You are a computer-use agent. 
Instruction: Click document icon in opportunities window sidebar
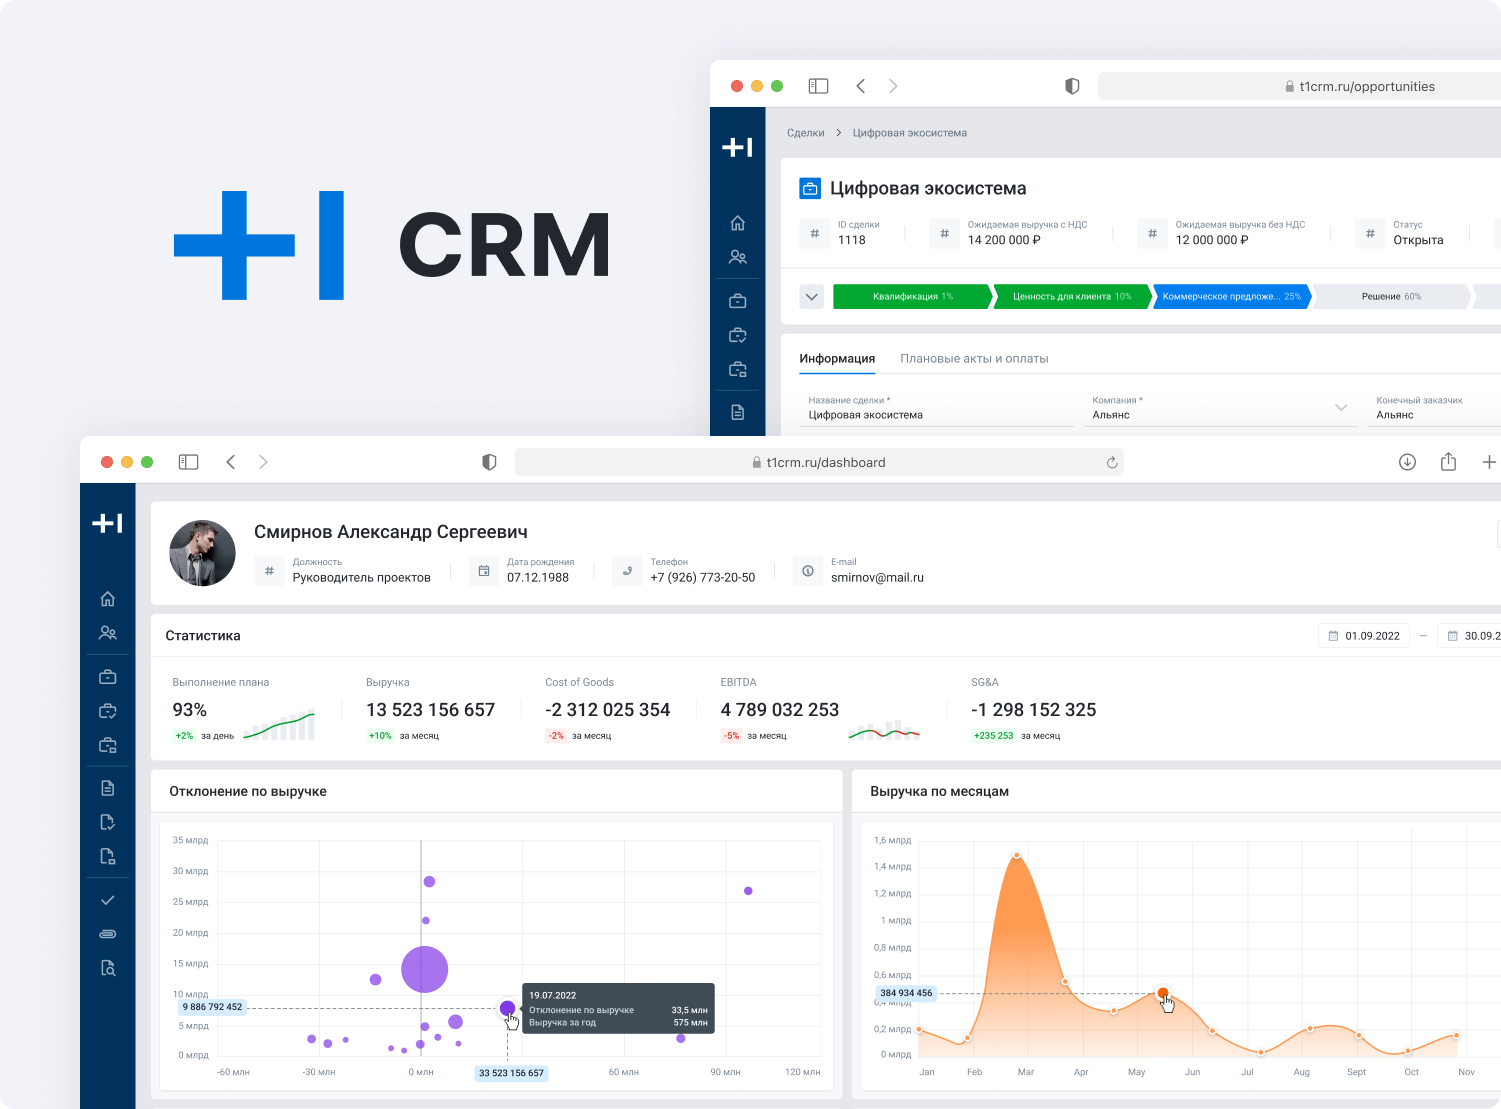738,412
